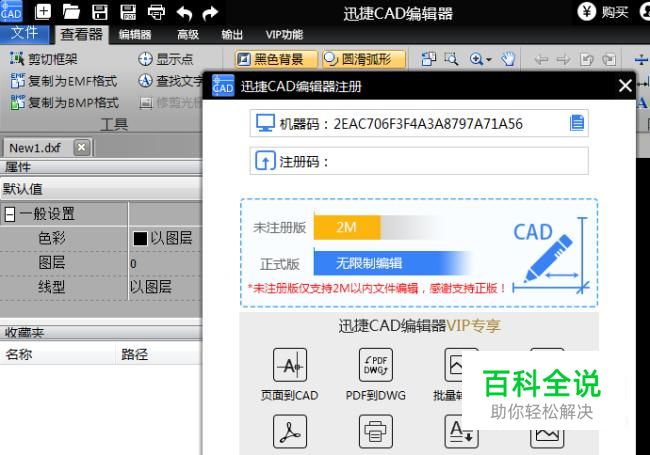Click the text A-arrow icon in VIP list
The width and height of the screenshot is (650, 455).
click(x=461, y=431)
